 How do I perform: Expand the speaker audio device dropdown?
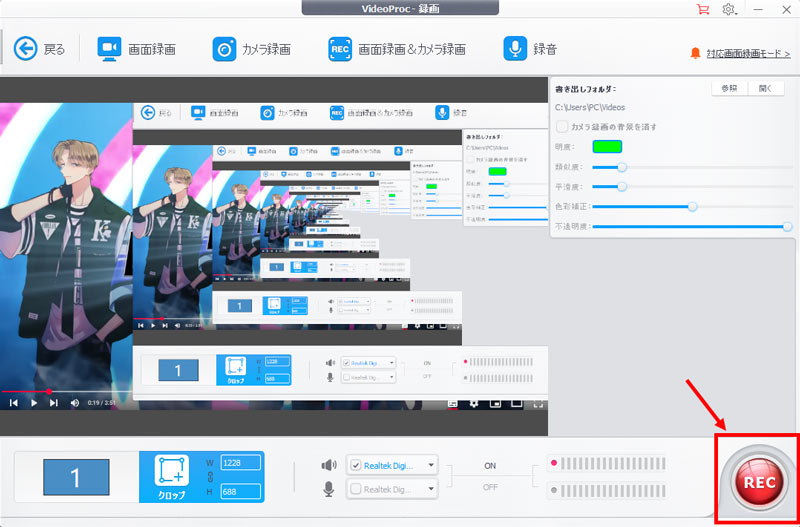pos(431,465)
